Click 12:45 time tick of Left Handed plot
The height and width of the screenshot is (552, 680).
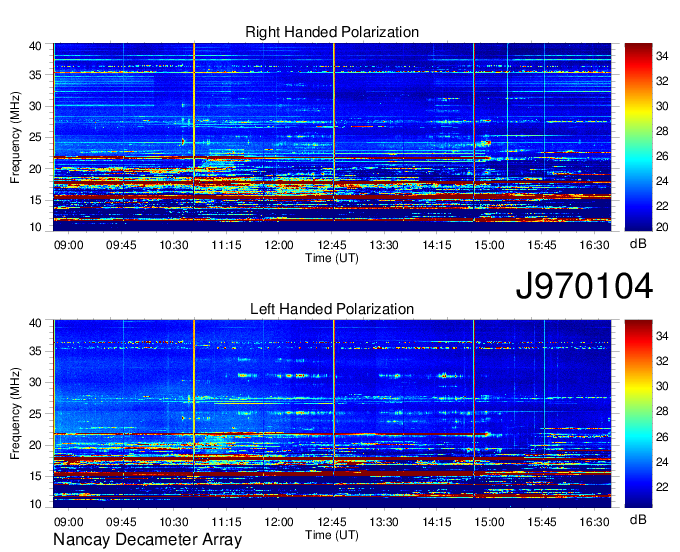[332, 522]
